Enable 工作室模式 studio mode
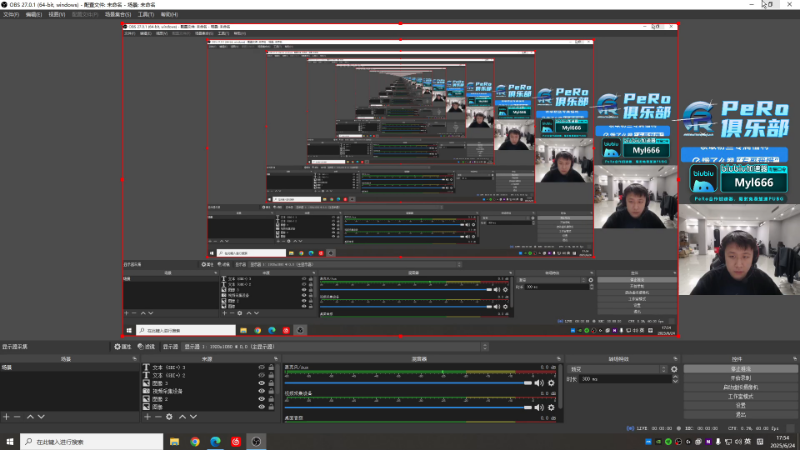 pos(740,396)
